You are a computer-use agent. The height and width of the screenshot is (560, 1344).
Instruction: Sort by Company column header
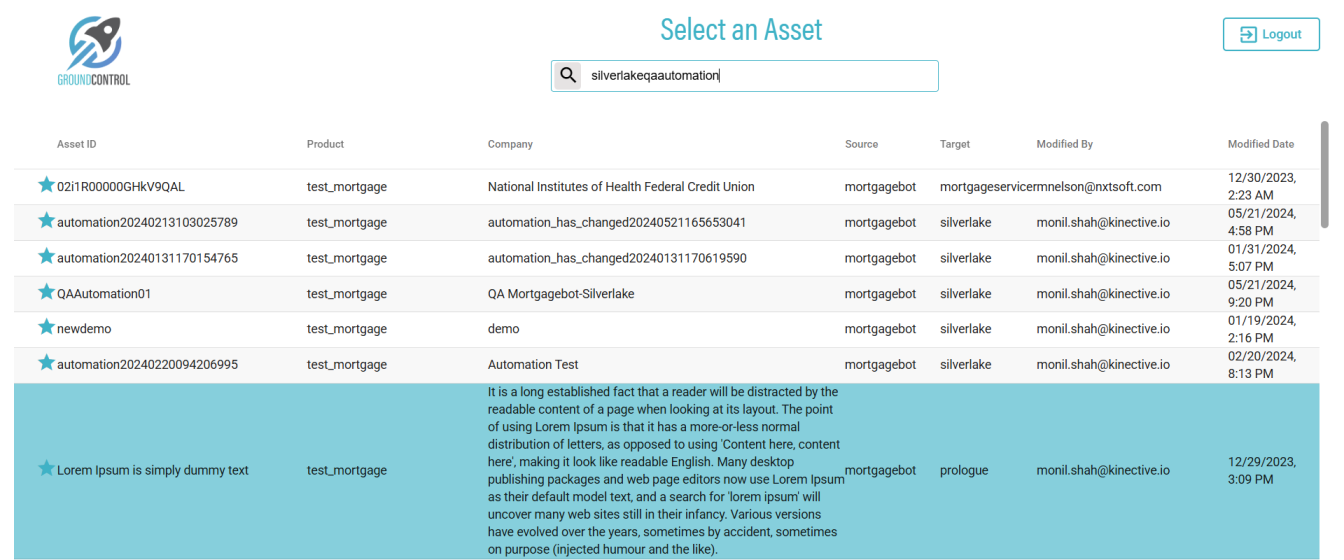click(x=510, y=144)
